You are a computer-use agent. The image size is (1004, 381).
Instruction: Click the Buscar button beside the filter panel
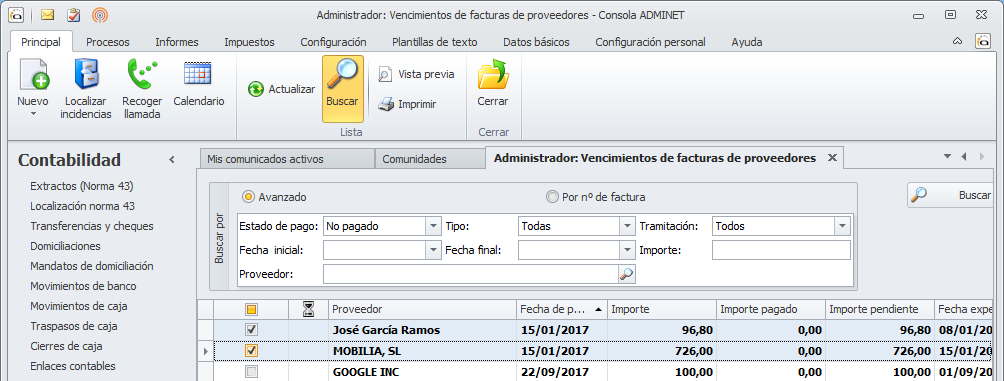950,195
